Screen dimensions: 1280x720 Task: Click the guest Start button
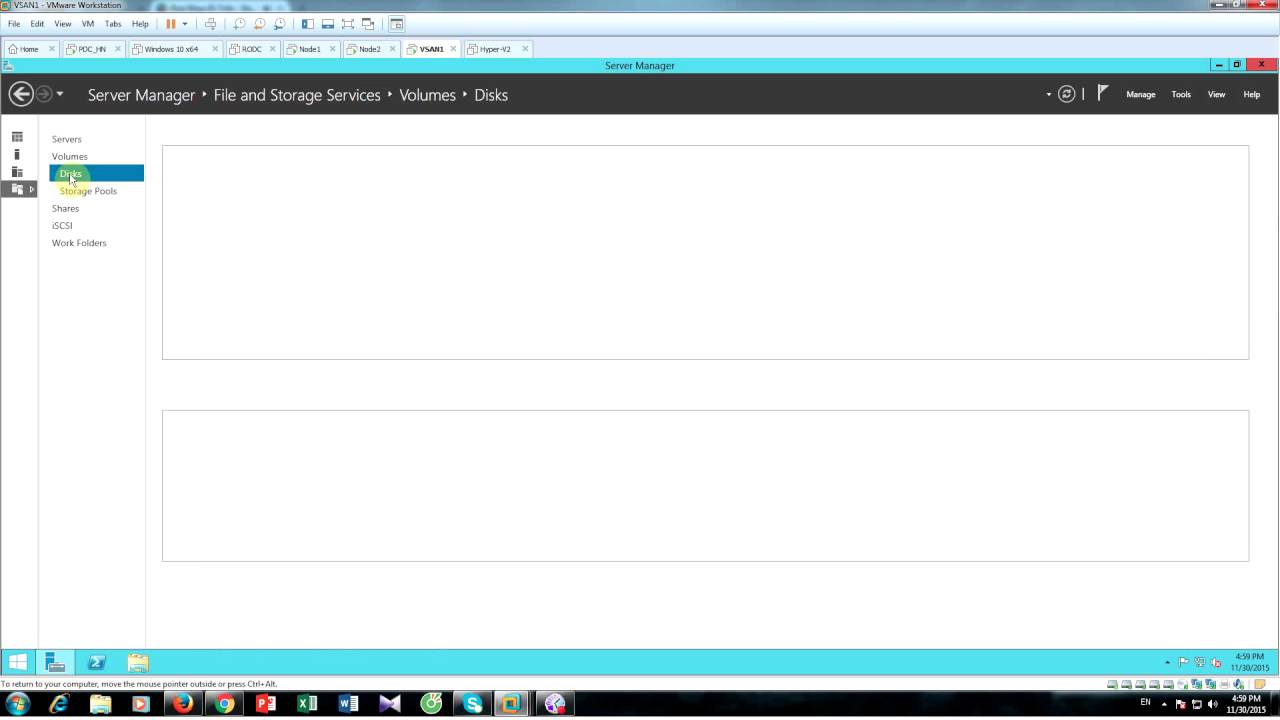tap(18, 662)
